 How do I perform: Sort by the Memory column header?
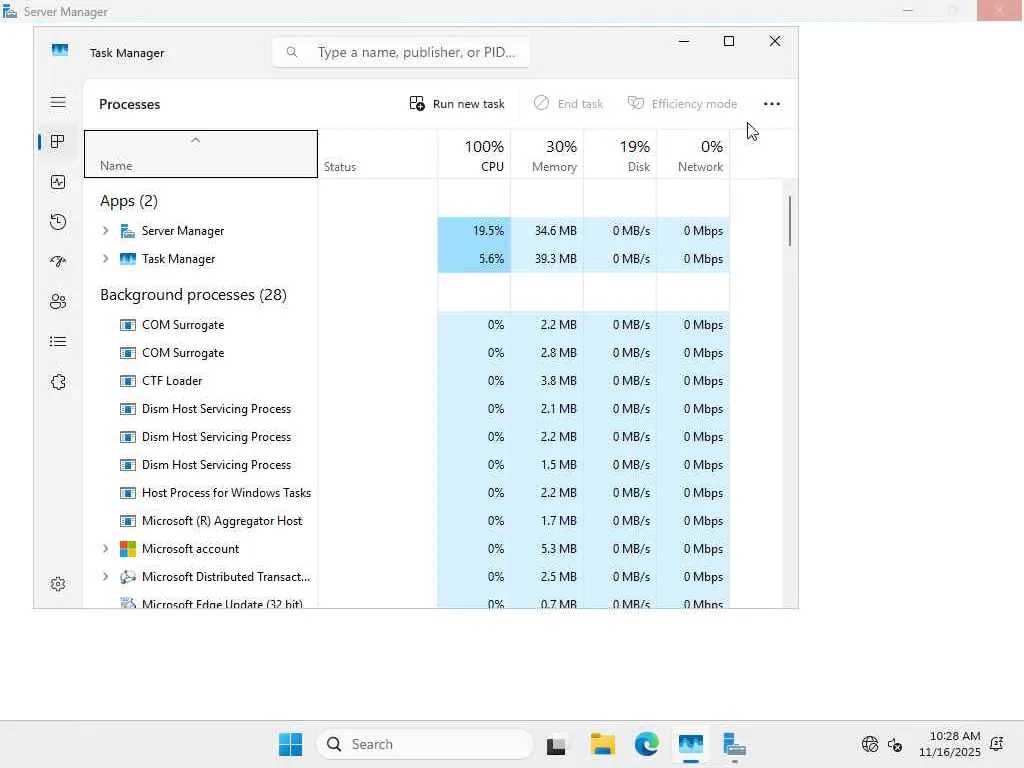[547, 154]
